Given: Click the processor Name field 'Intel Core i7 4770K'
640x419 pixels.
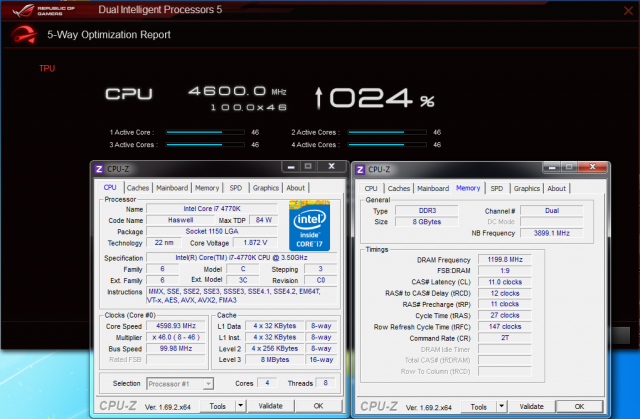Looking at the screenshot, I should [x=212, y=209].
